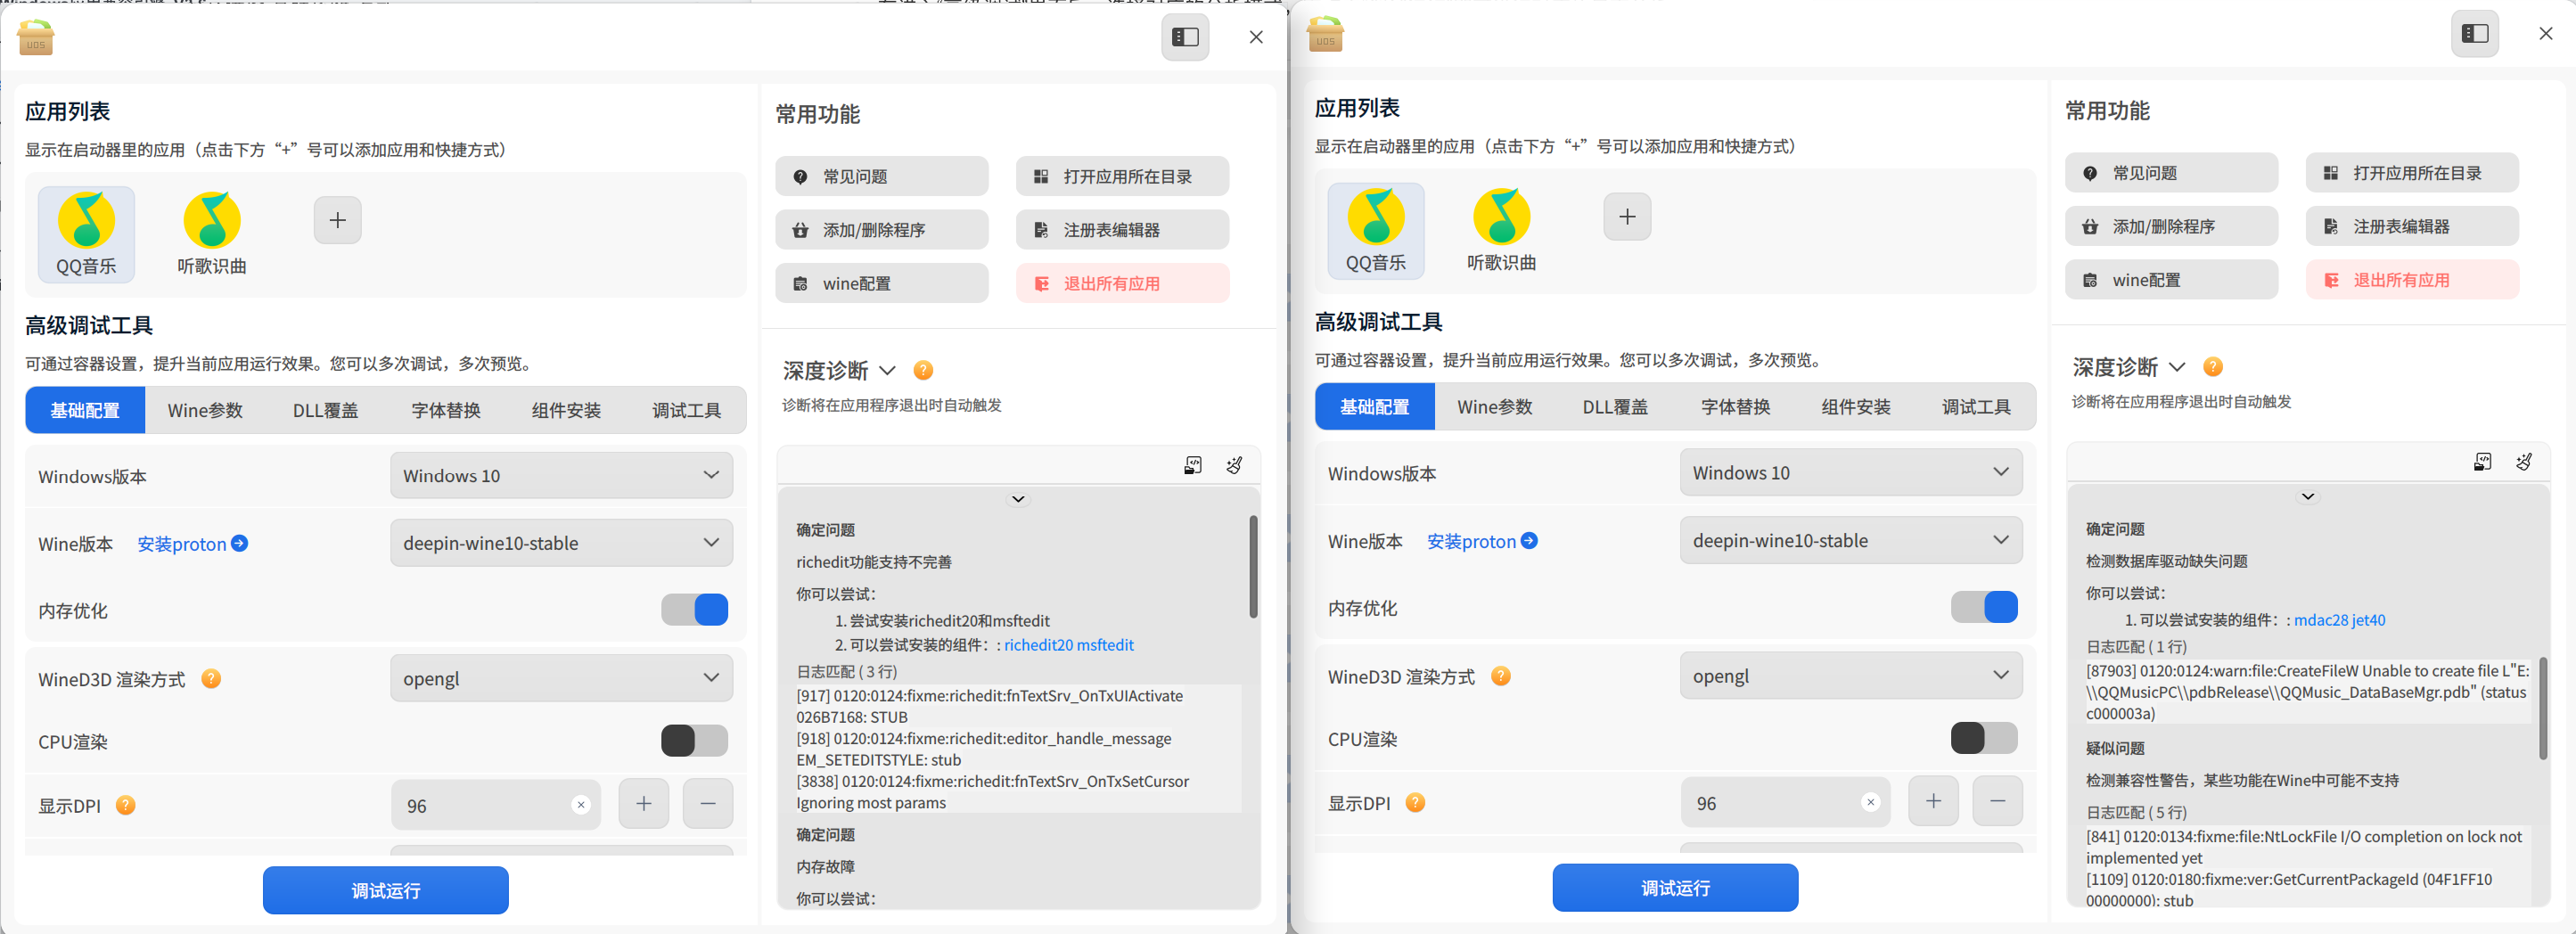
Task: Select 听歌识曲 app icon in left window
Action: click(212, 233)
